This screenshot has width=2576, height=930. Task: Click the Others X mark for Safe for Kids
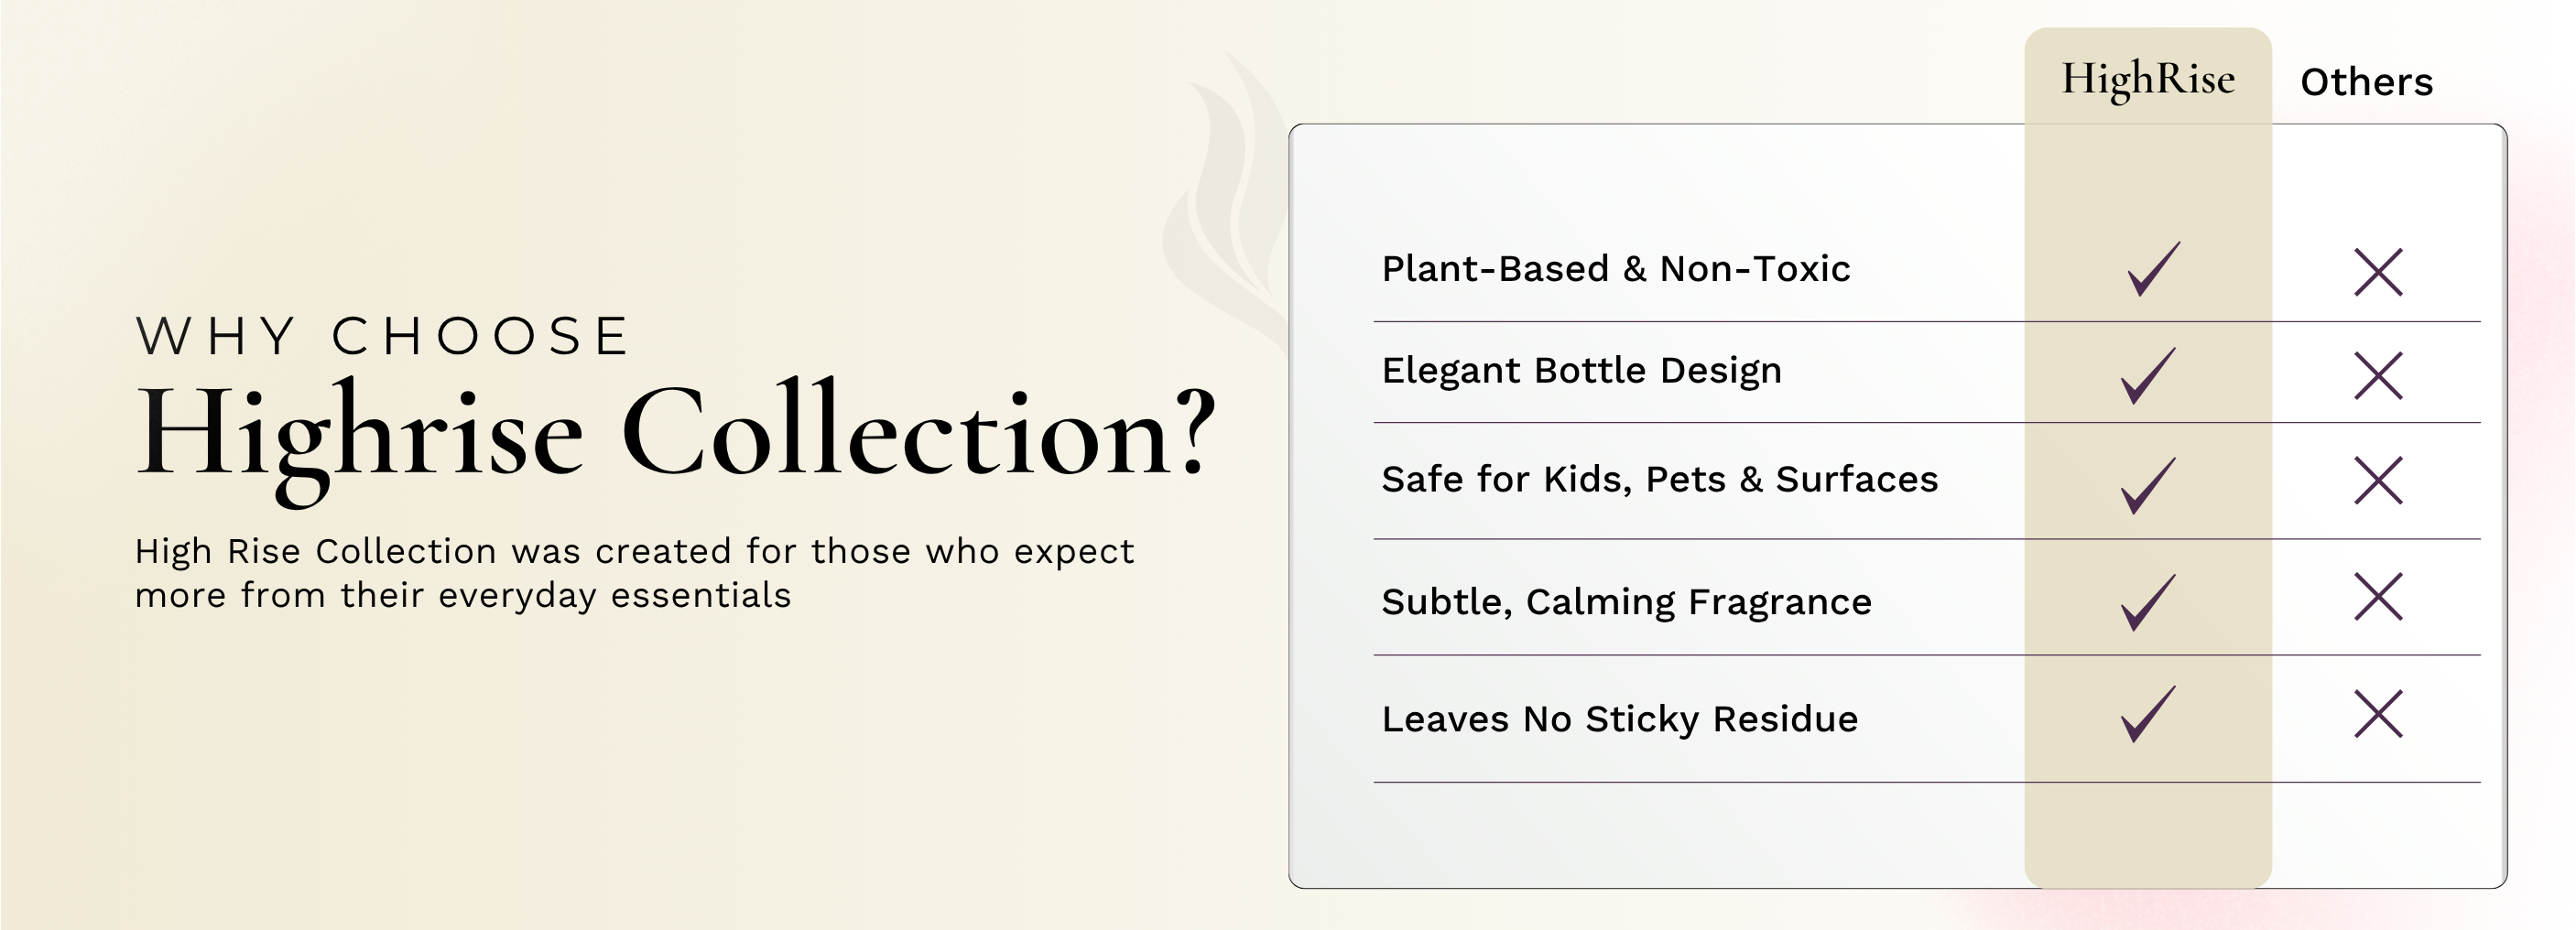(x=2377, y=481)
